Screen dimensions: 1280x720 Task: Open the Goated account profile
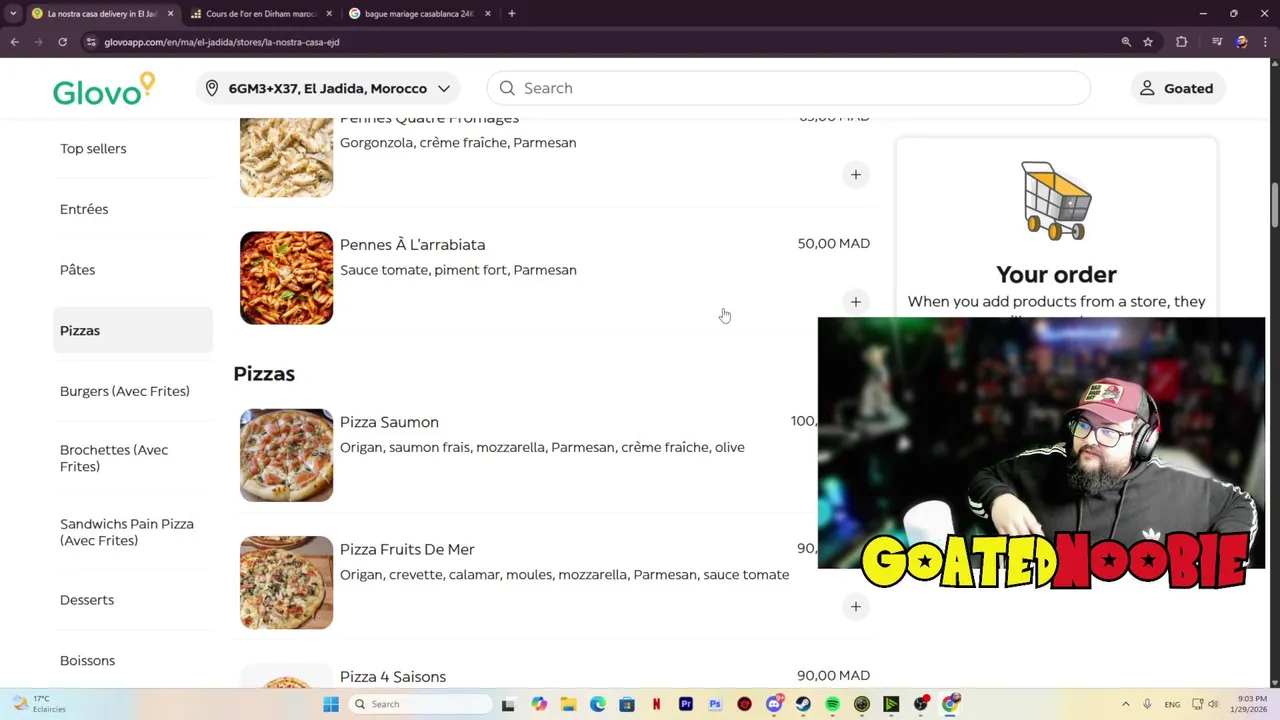coord(1177,88)
